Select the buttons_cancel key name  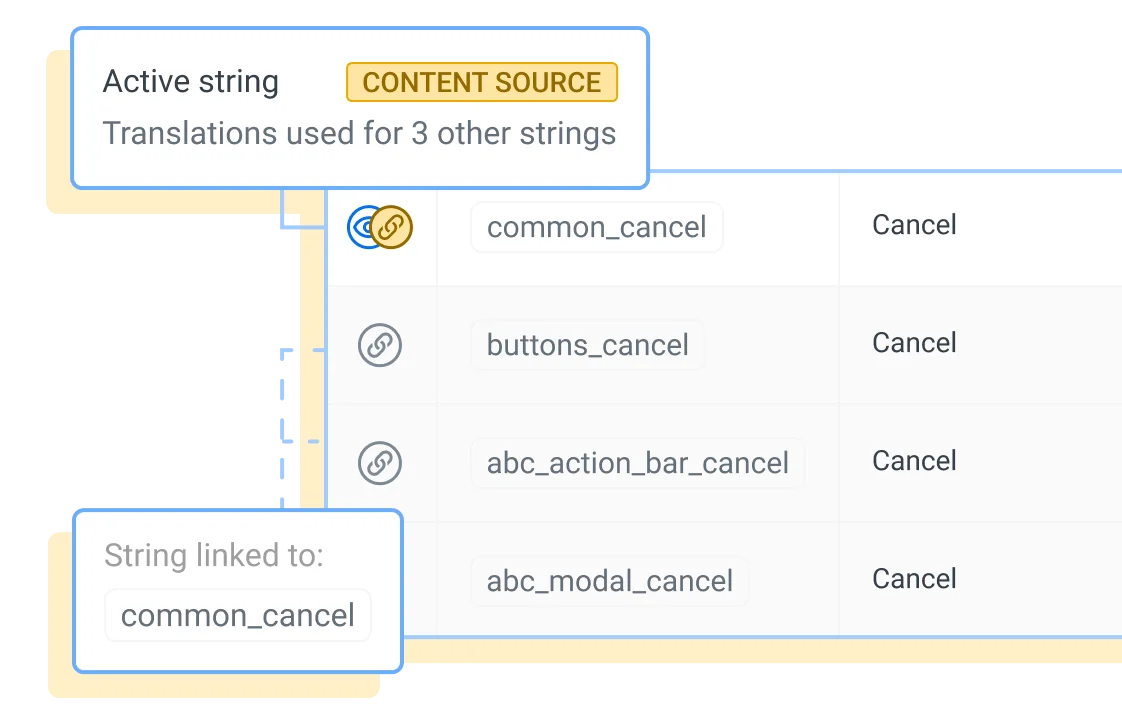point(587,346)
